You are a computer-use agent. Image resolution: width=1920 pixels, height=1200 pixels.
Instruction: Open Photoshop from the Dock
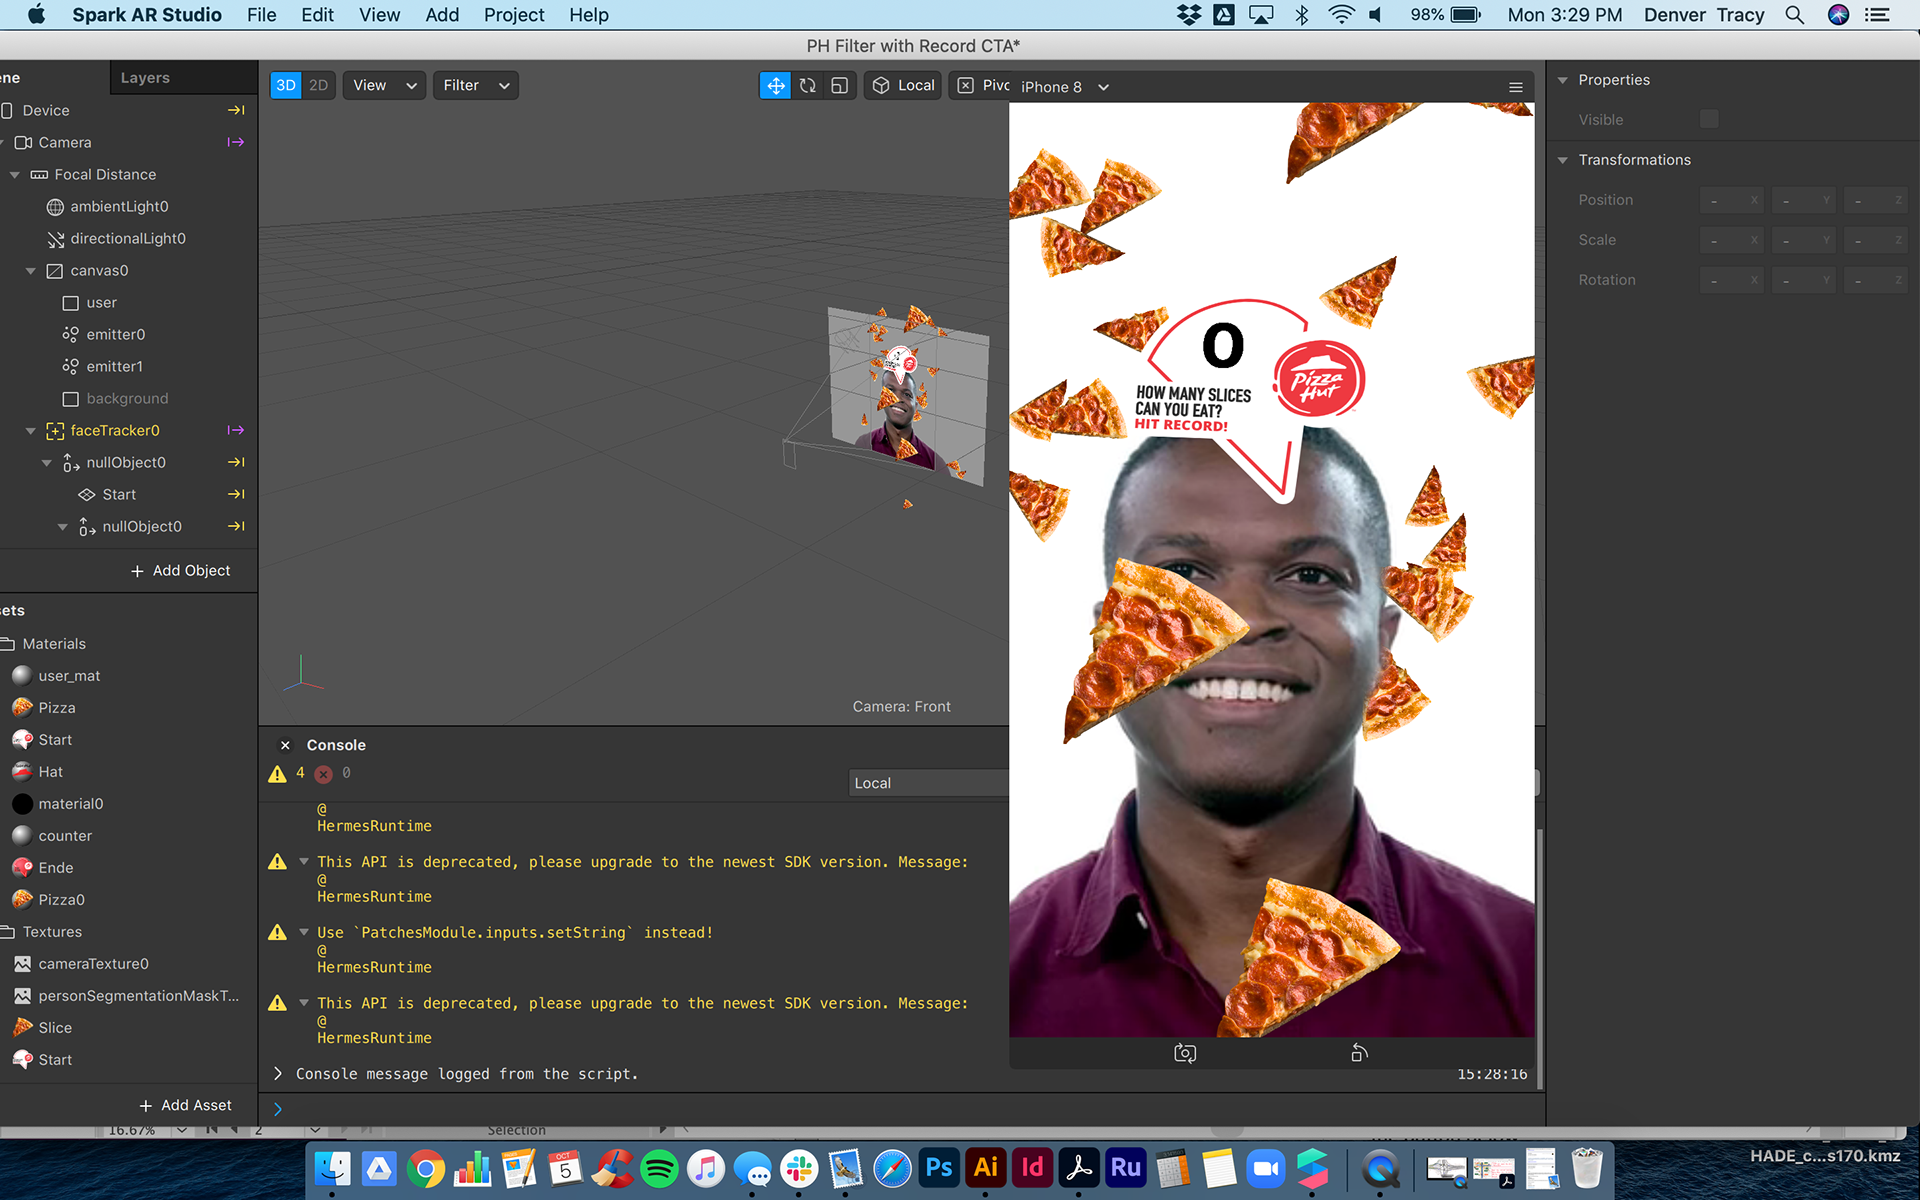coord(939,1167)
